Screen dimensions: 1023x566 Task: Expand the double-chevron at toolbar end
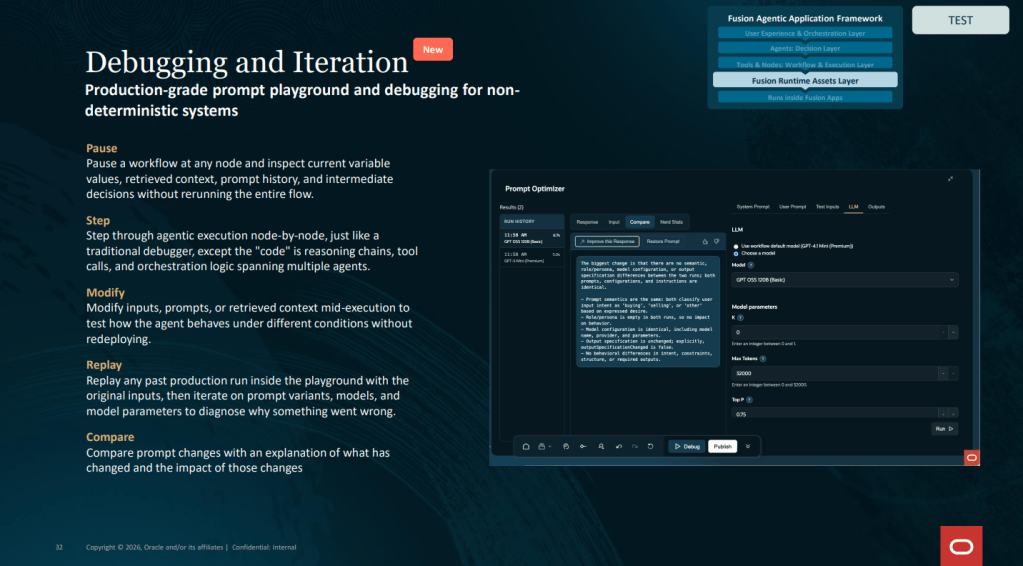(748, 447)
